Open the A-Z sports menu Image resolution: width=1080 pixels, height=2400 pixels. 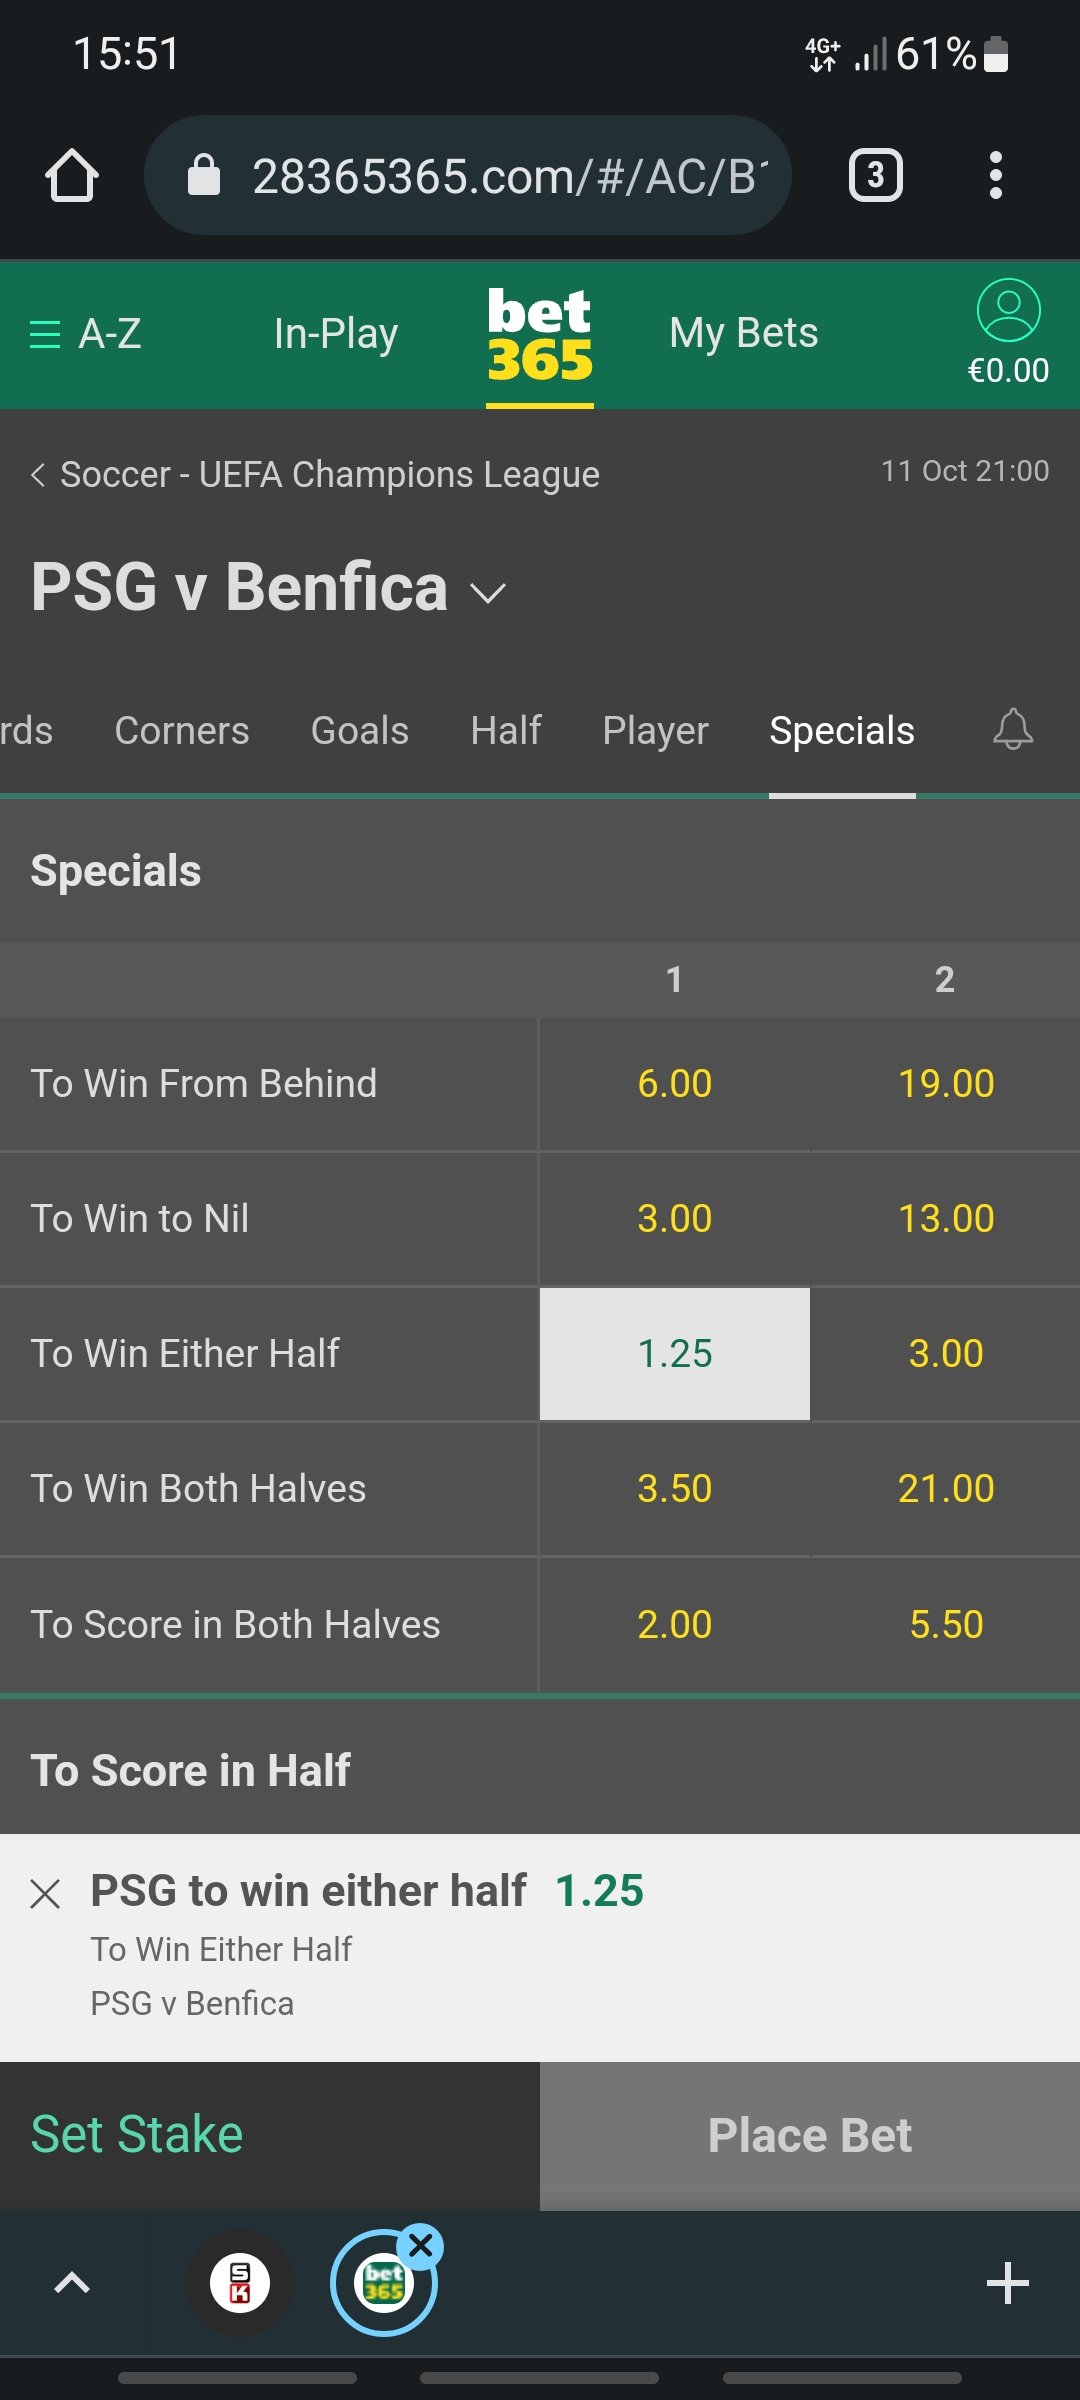(x=85, y=333)
